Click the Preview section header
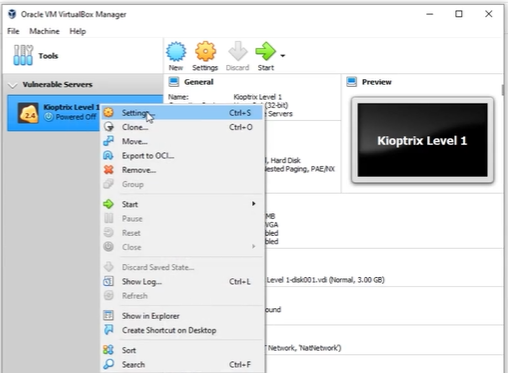 [377, 82]
